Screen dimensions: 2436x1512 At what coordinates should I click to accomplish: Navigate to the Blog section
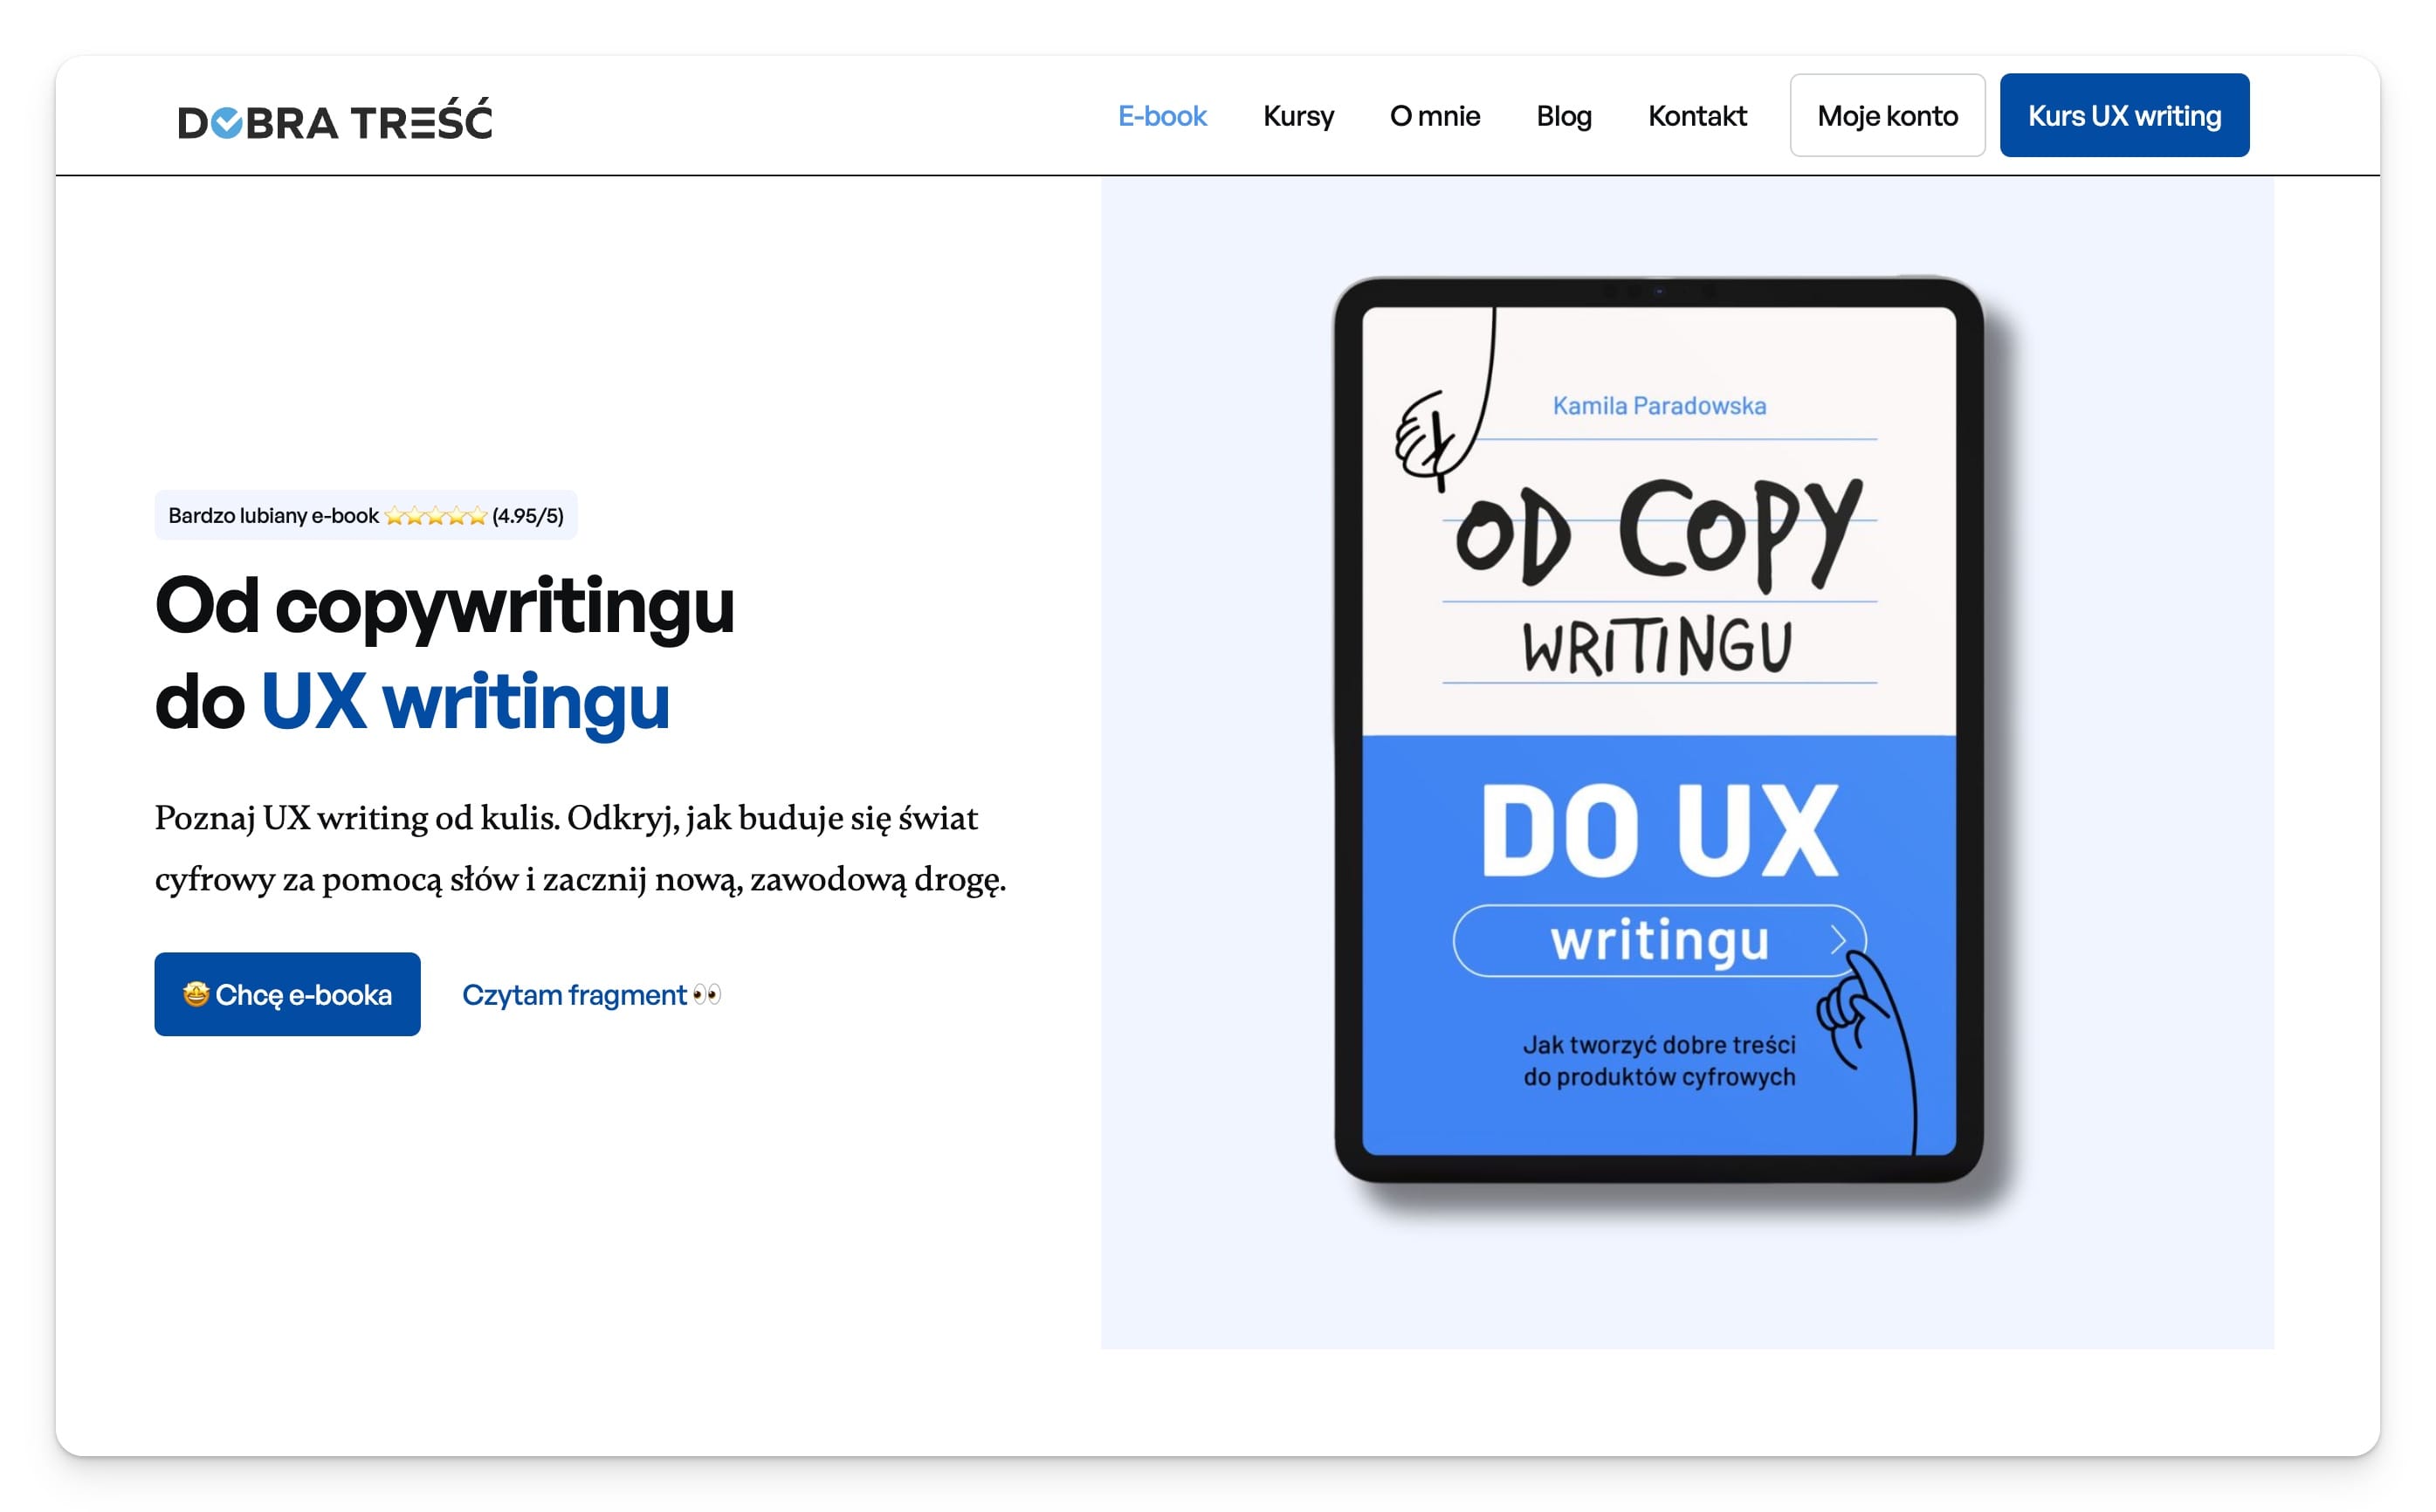coord(1564,116)
